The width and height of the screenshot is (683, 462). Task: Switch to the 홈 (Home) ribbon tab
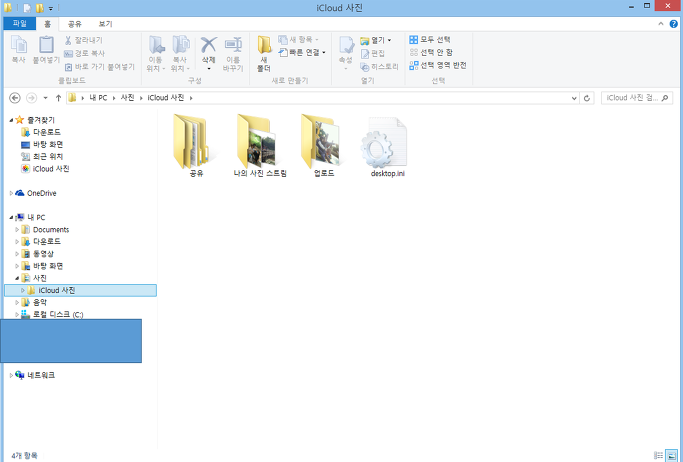pos(47,24)
